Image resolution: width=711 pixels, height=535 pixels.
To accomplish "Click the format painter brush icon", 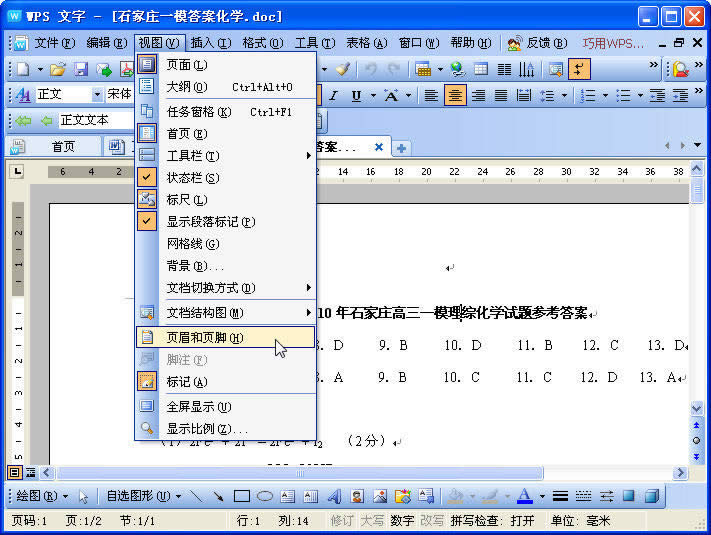I will click(x=343, y=69).
